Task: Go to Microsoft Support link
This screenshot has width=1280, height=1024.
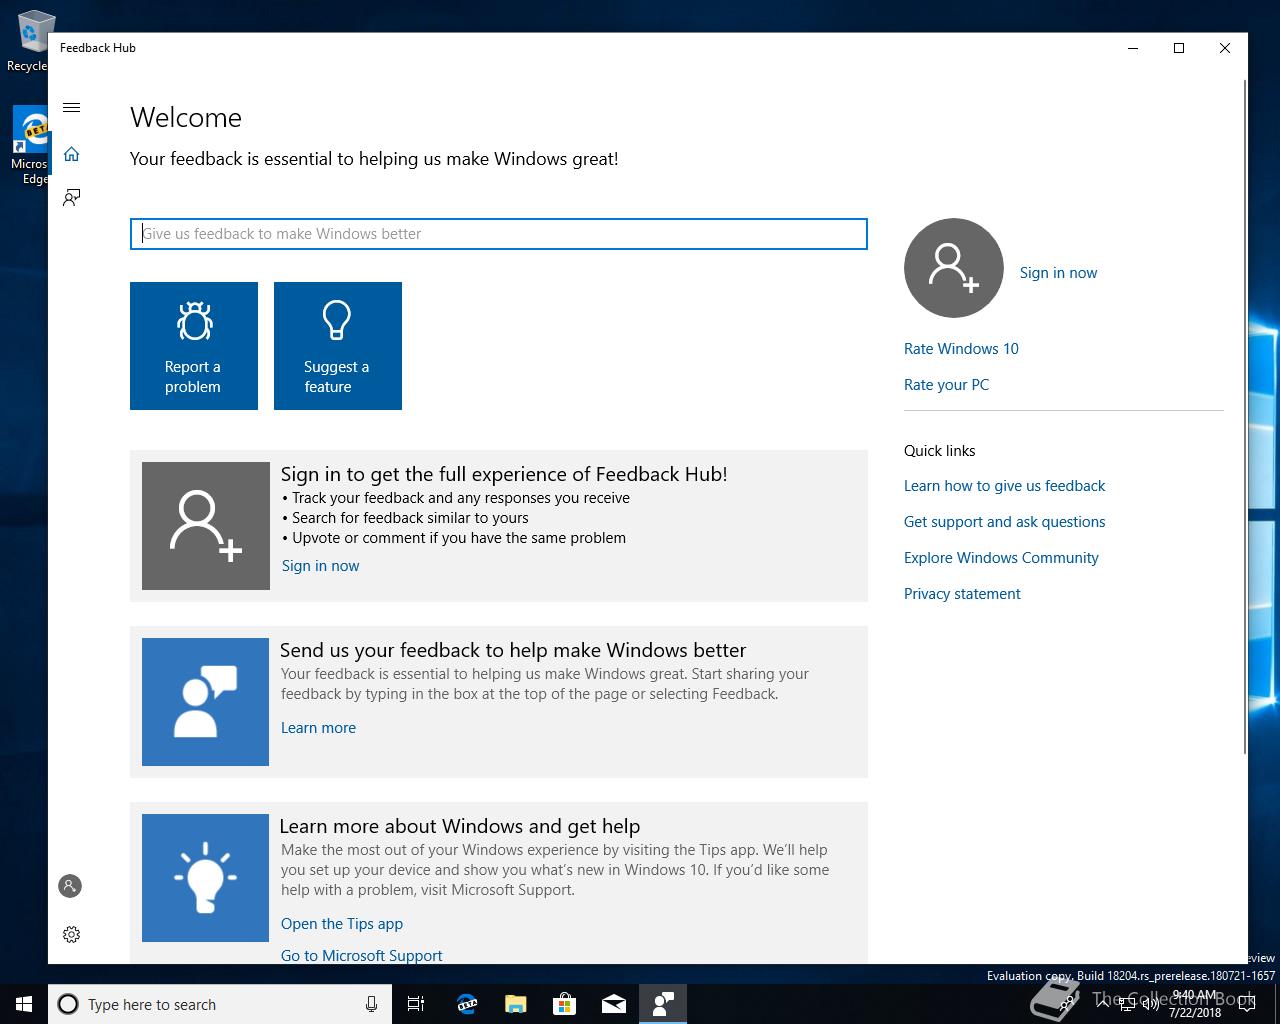Action: 361,956
